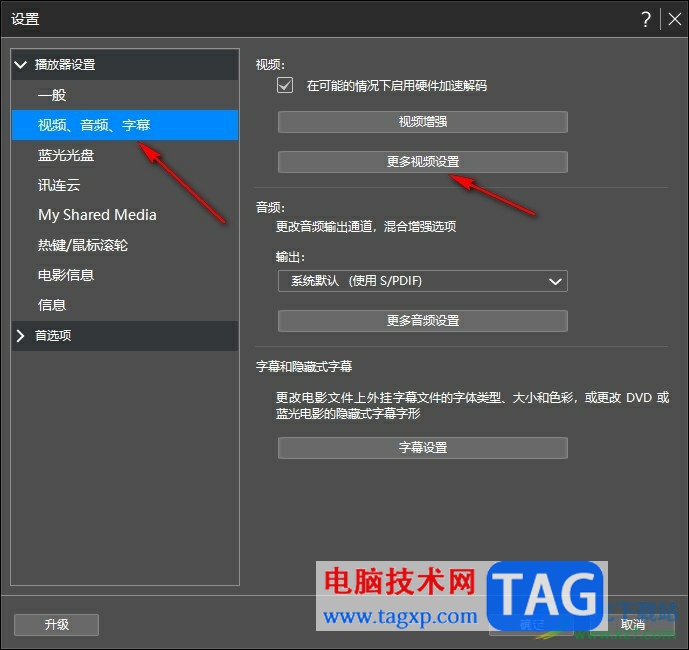
Task: Go to My Shared Media settings
Action: point(125,215)
